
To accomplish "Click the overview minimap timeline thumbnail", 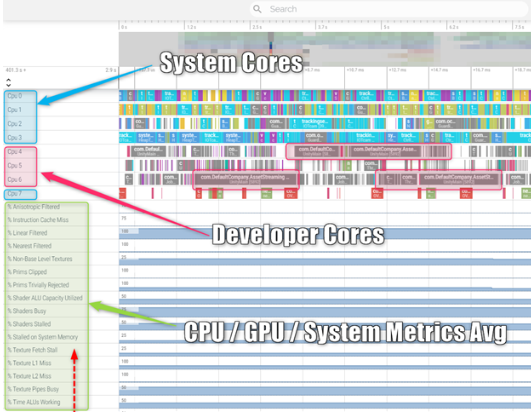I will click(324, 49).
